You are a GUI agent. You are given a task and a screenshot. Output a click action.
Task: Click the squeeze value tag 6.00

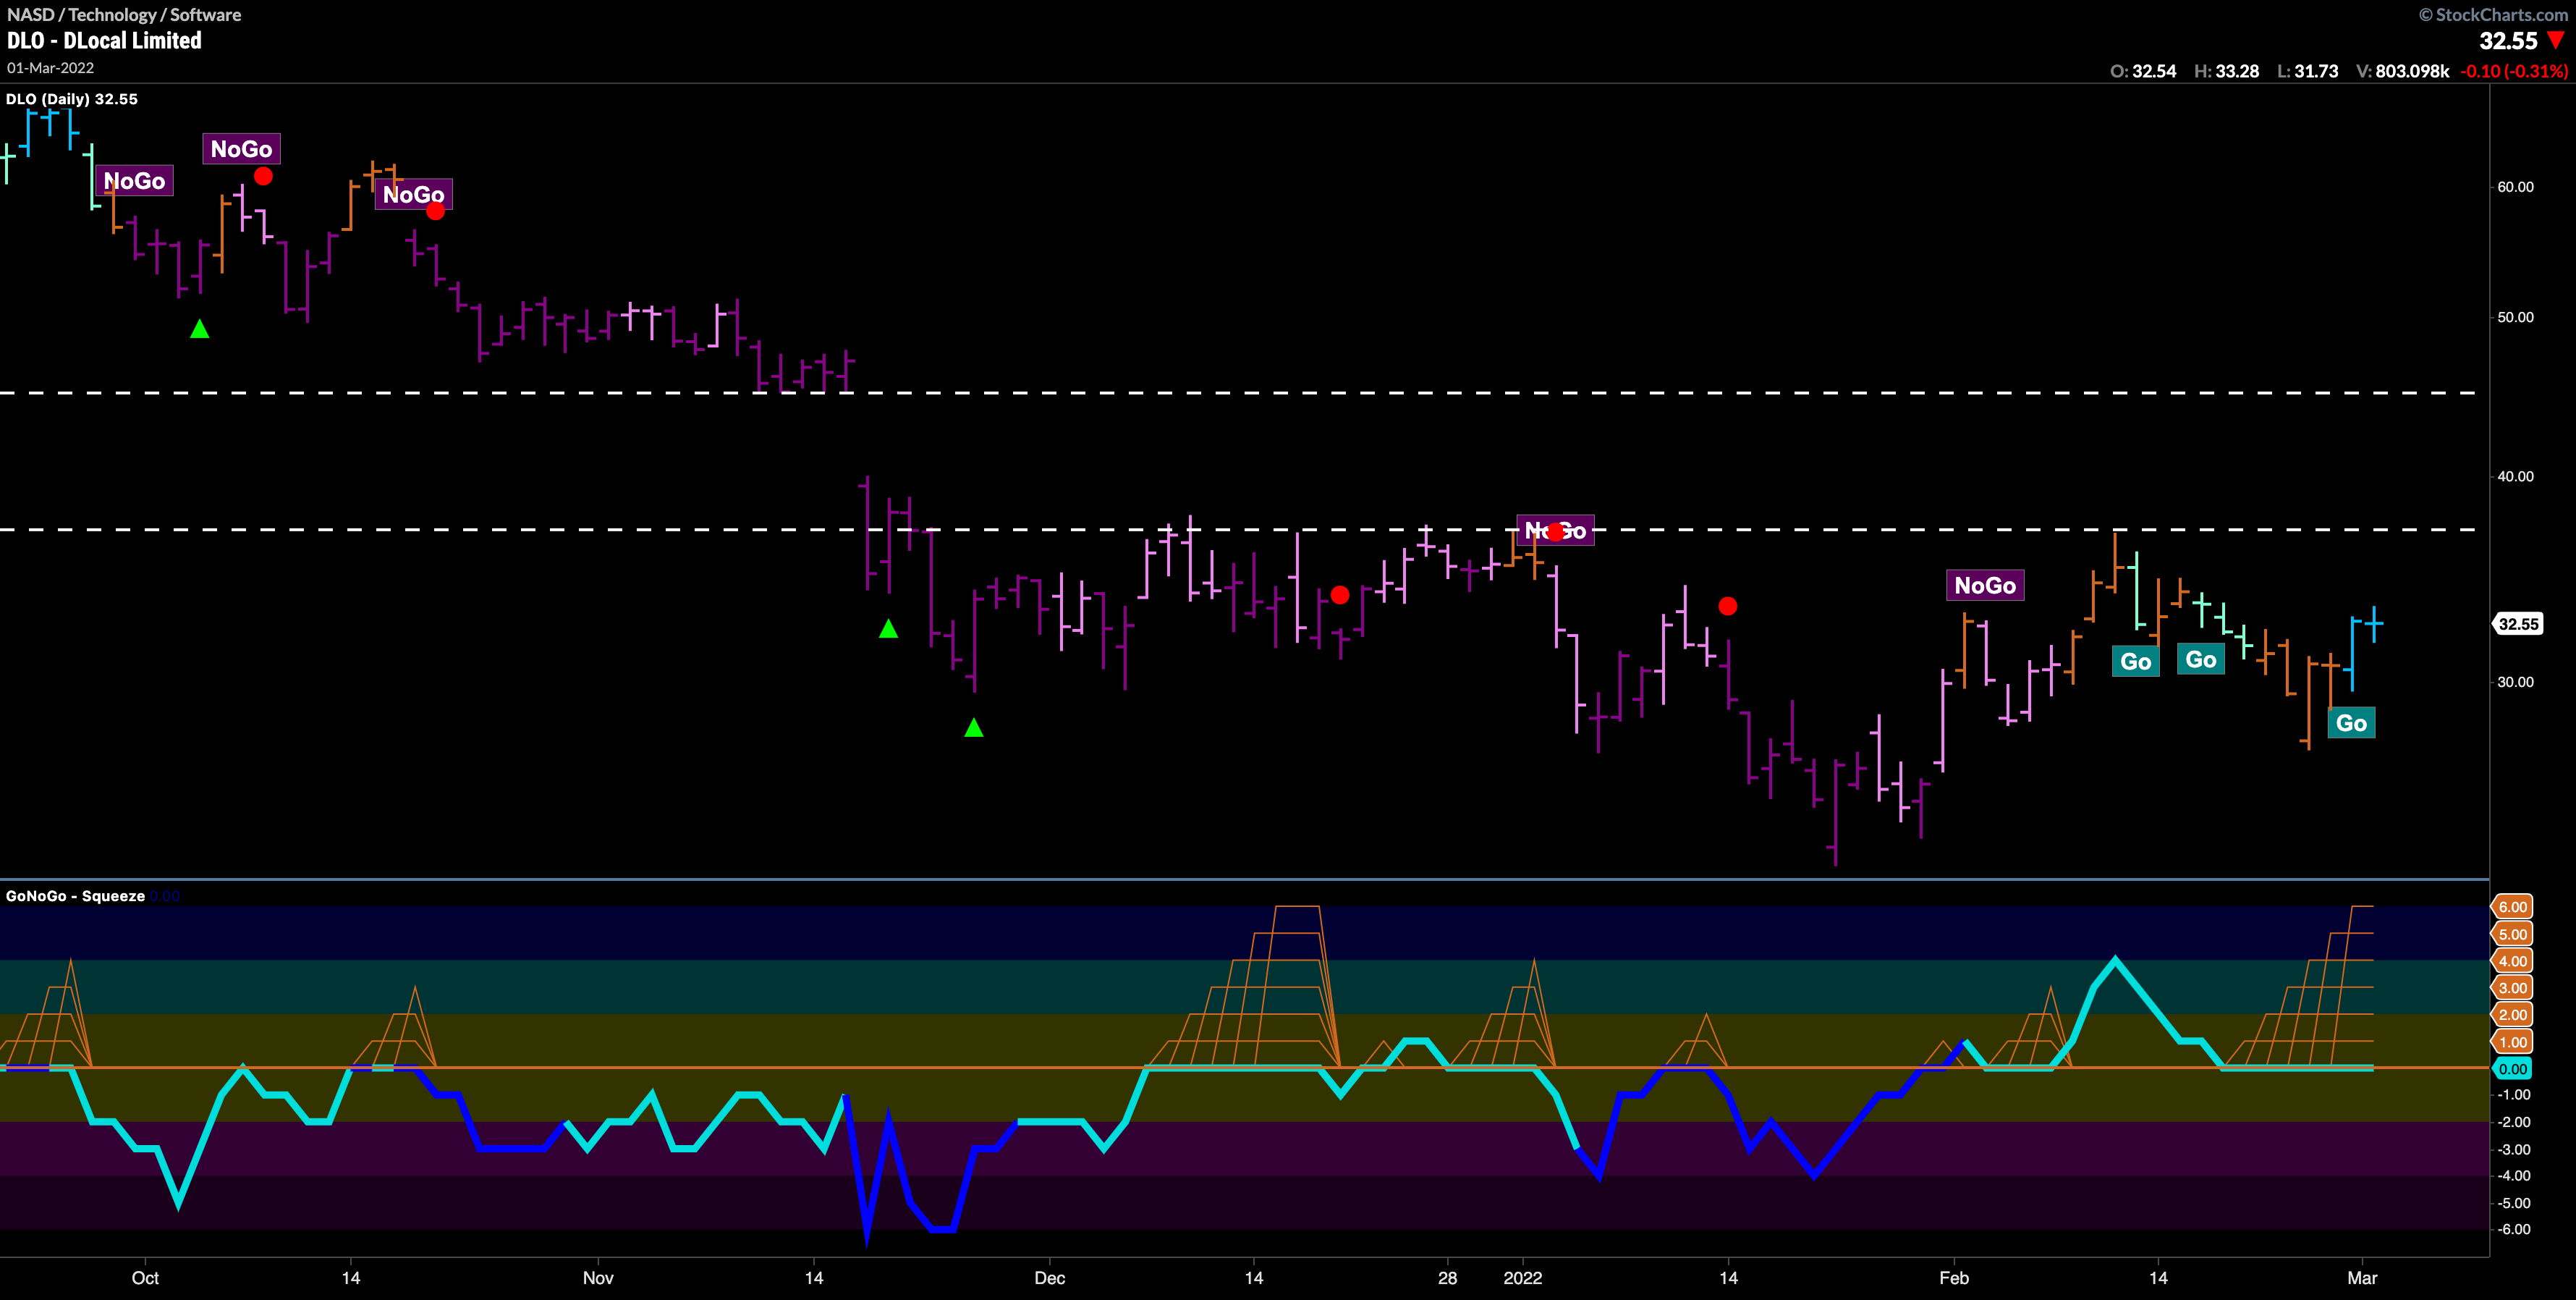[x=2513, y=907]
